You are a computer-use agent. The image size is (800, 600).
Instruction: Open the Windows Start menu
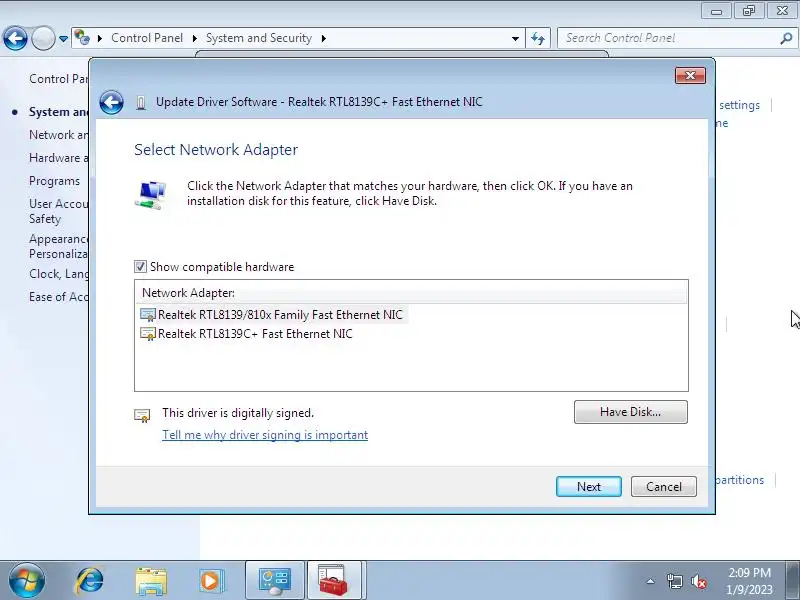[27, 581]
